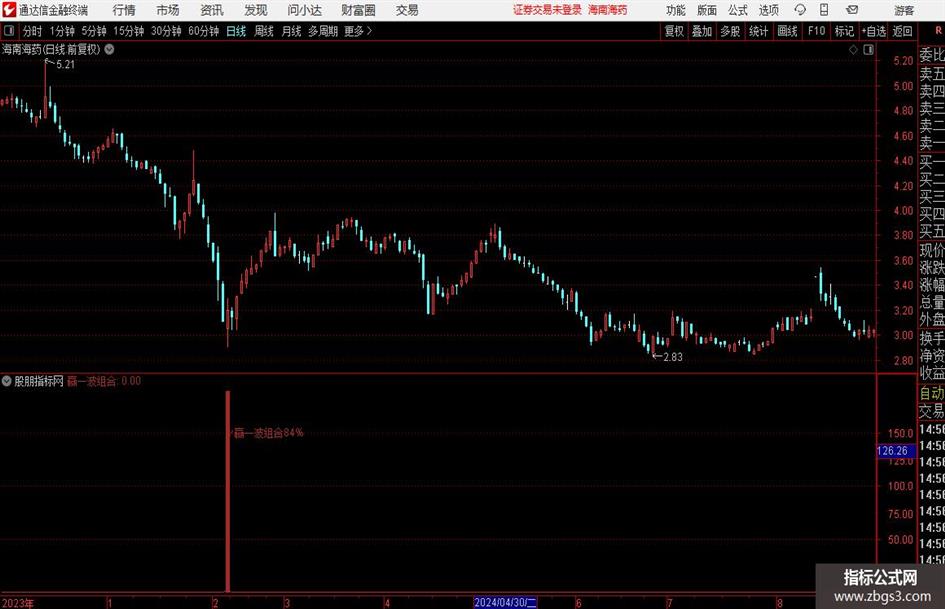Image resolution: width=945 pixels, height=609 pixels.
Task: Expand the 股朋指标网 indicator dropdown
Action: (7, 381)
